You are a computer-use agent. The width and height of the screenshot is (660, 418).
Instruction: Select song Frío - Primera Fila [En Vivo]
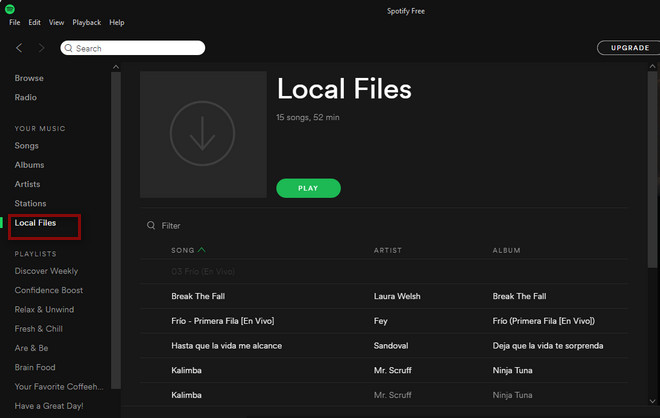pos(223,321)
